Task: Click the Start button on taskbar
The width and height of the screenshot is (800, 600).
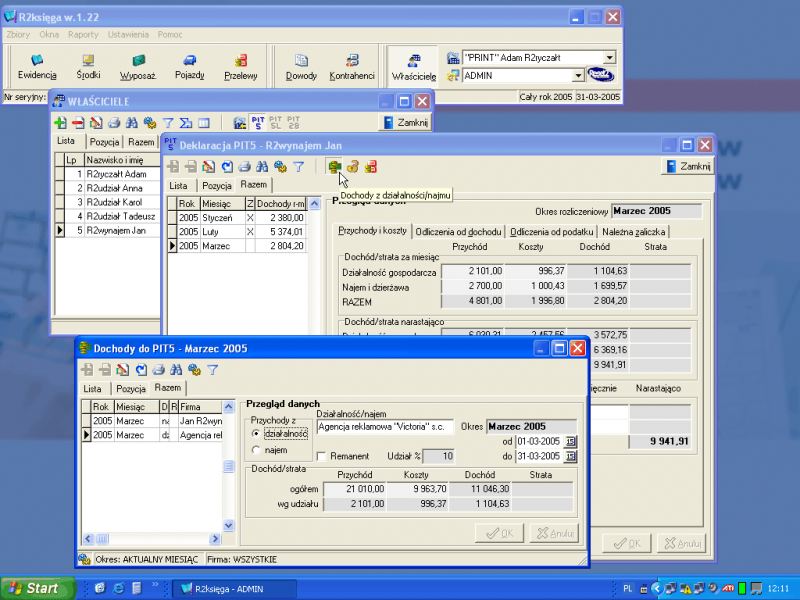Action: pos(37,588)
